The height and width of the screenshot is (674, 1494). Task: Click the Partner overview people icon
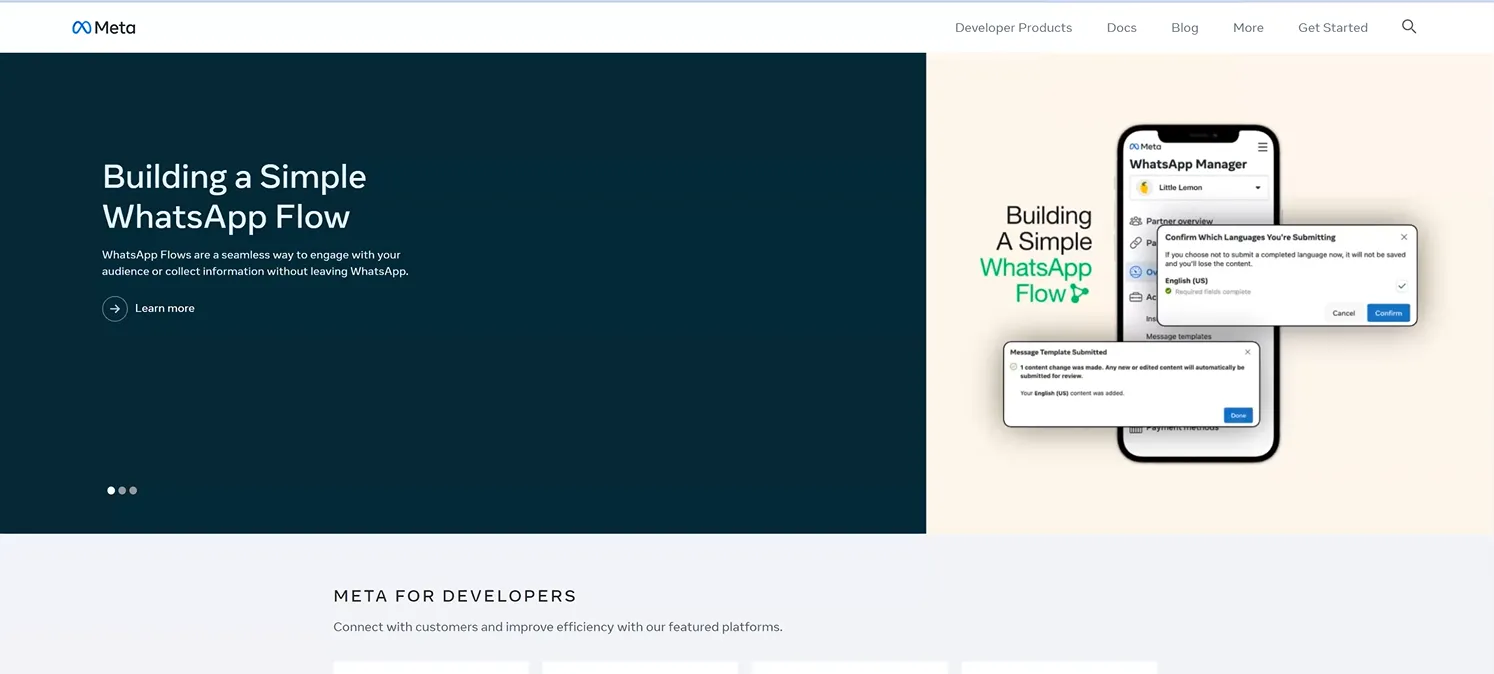[1136, 221]
